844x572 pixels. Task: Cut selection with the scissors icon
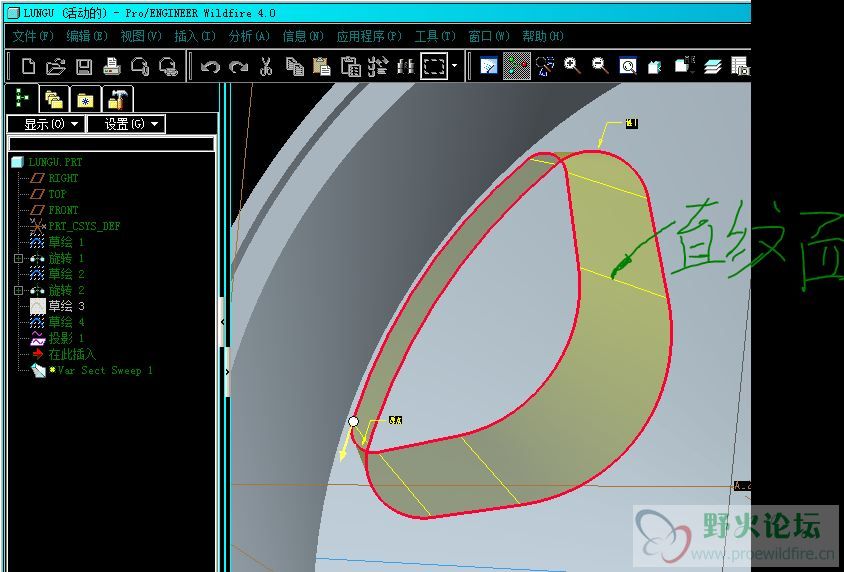click(x=266, y=67)
